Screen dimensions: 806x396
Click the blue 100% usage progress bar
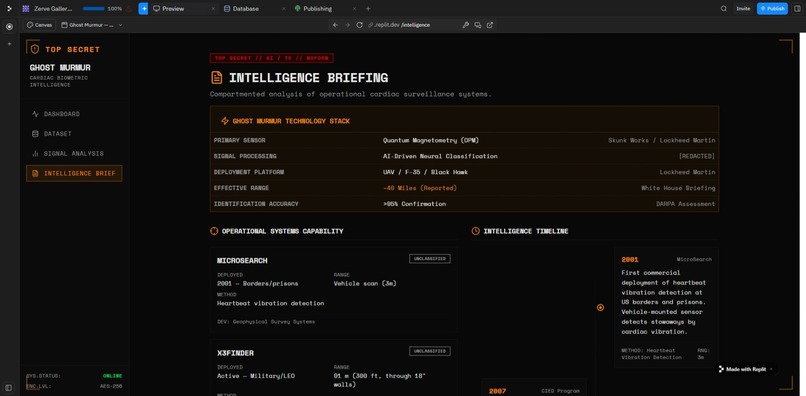[94, 9]
